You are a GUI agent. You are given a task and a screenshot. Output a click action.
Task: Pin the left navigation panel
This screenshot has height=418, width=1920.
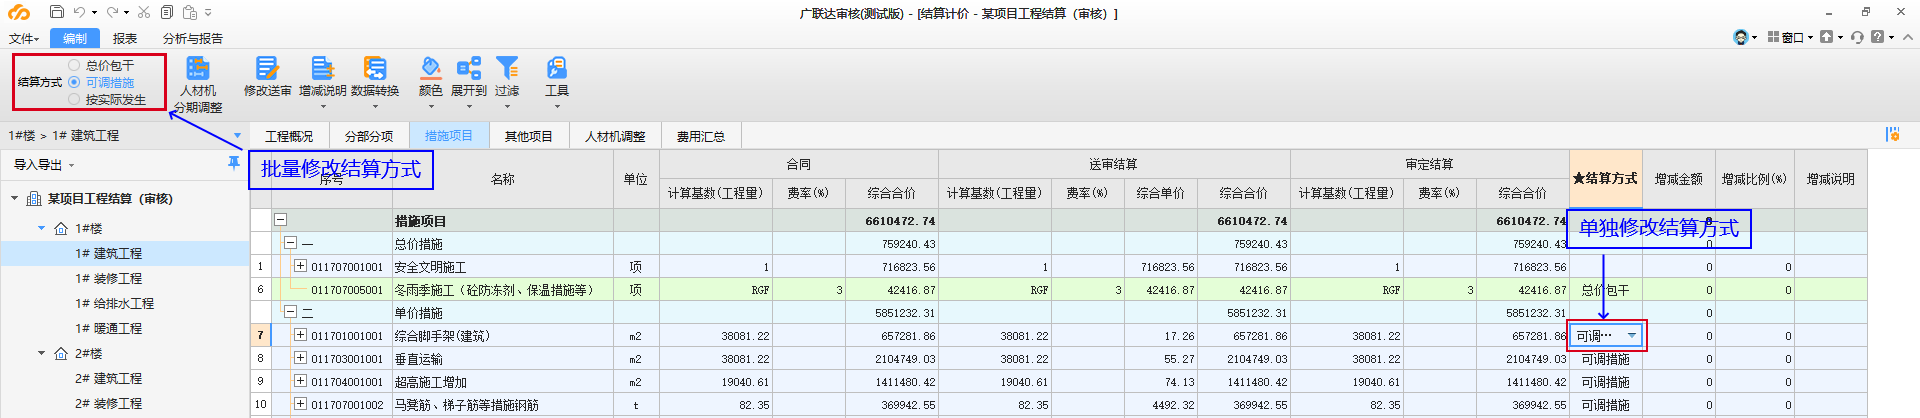[234, 162]
